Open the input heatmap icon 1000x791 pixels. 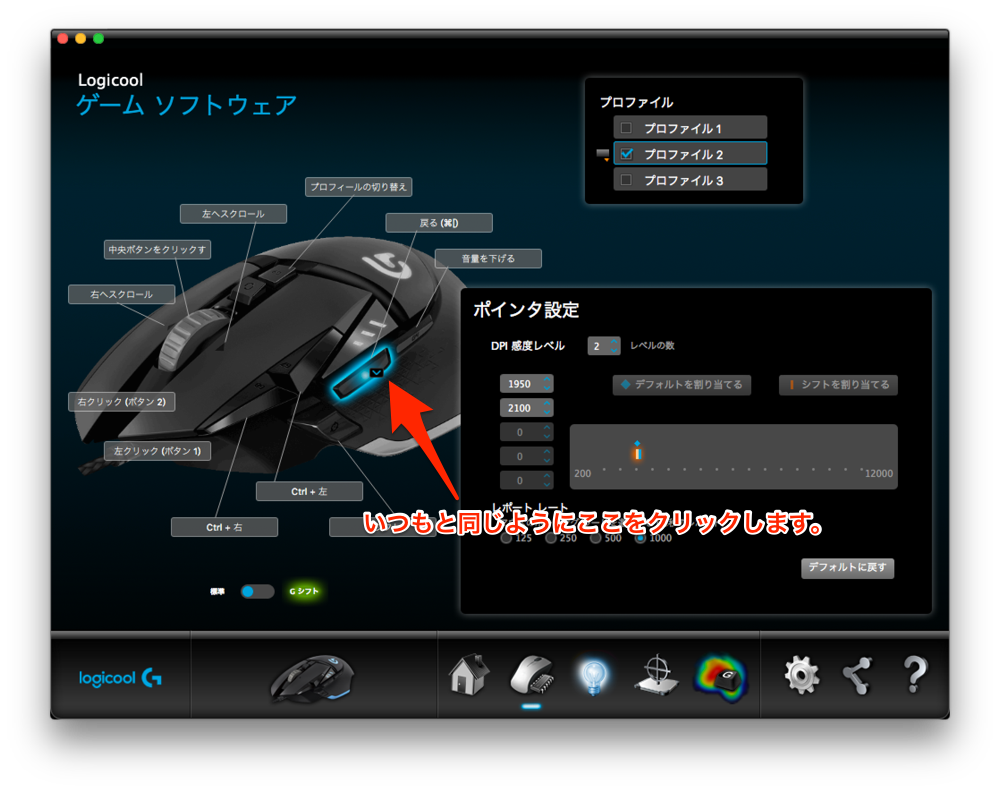[721, 677]
